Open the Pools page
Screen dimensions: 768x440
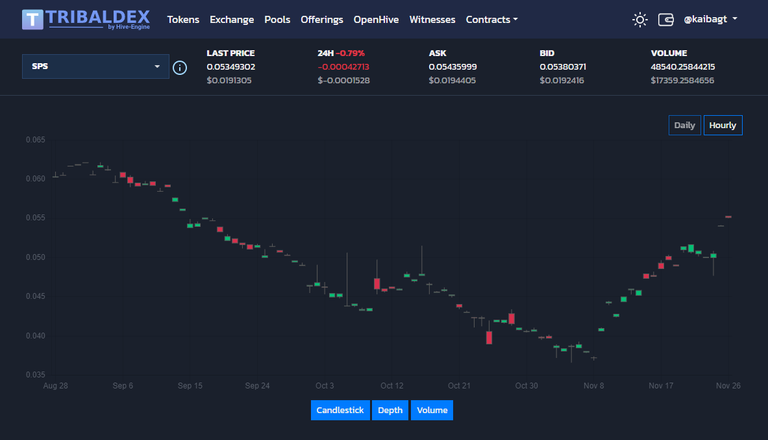tap(277, 20)
